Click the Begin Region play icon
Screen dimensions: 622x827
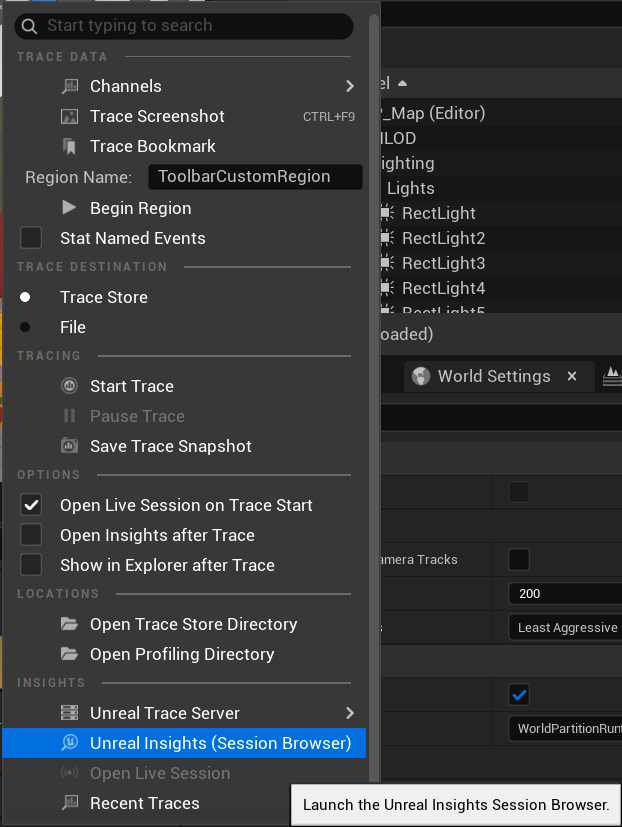pyautogui.click(x=69, y=207)
